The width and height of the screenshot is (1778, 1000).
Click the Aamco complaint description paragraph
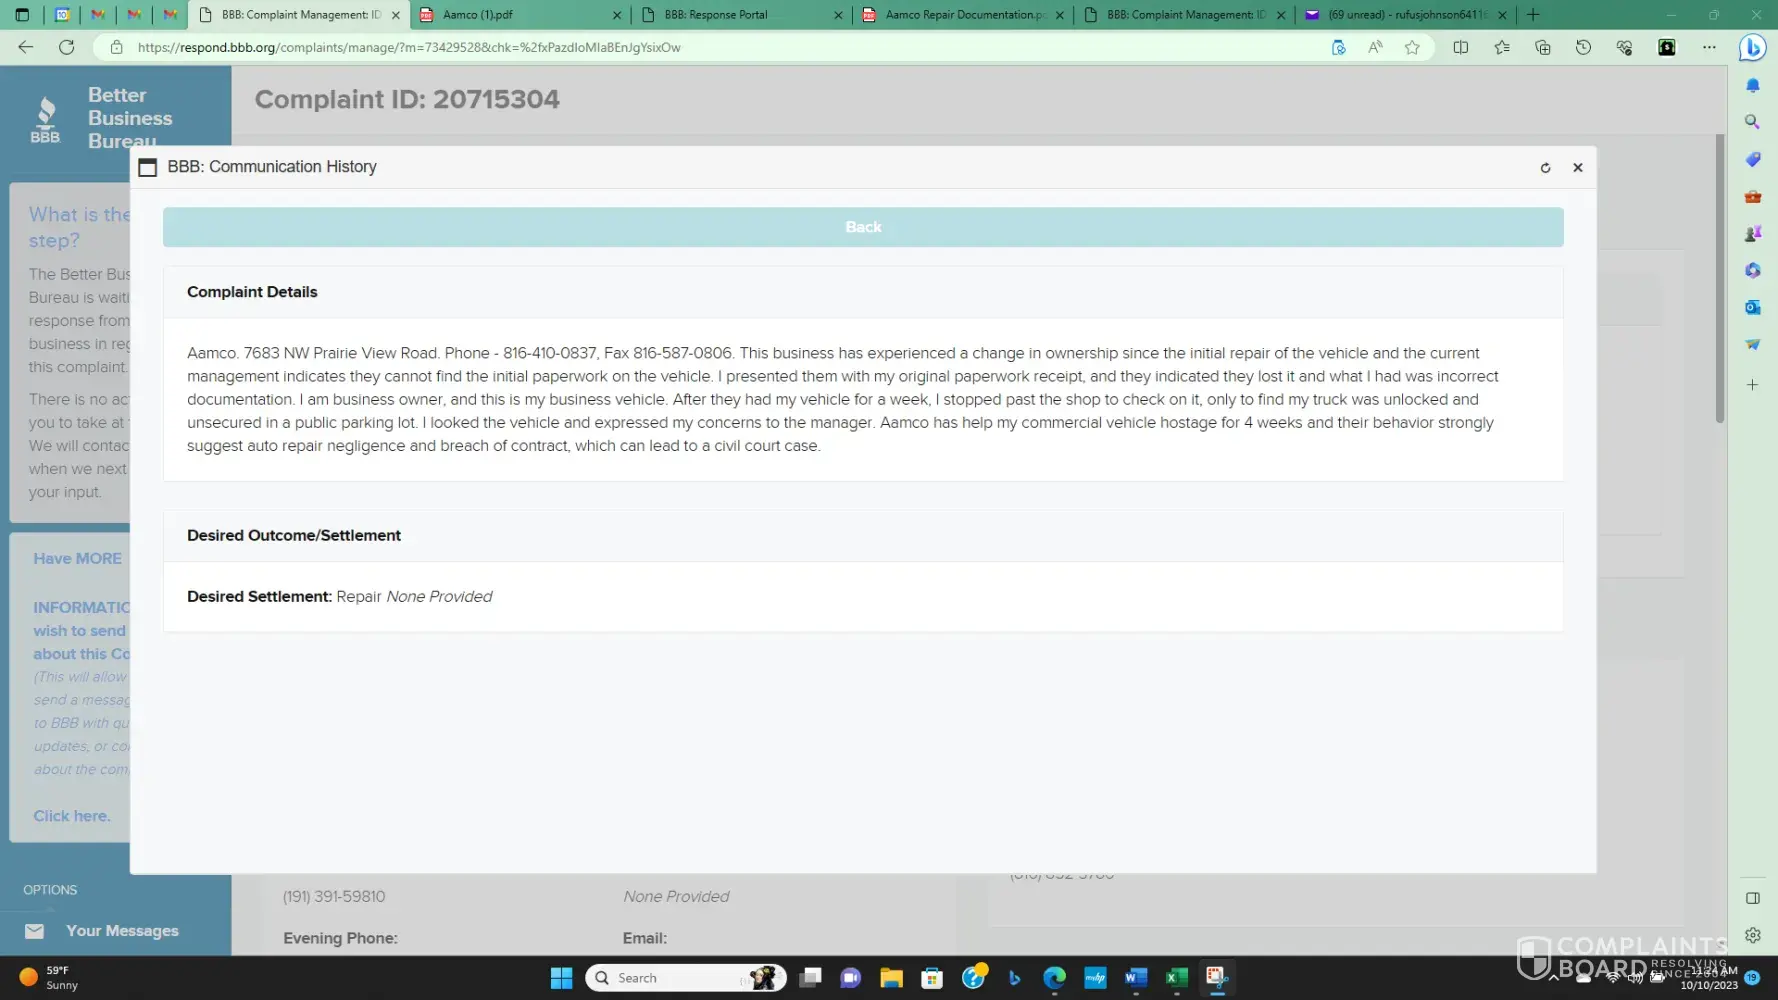(843, 400)
